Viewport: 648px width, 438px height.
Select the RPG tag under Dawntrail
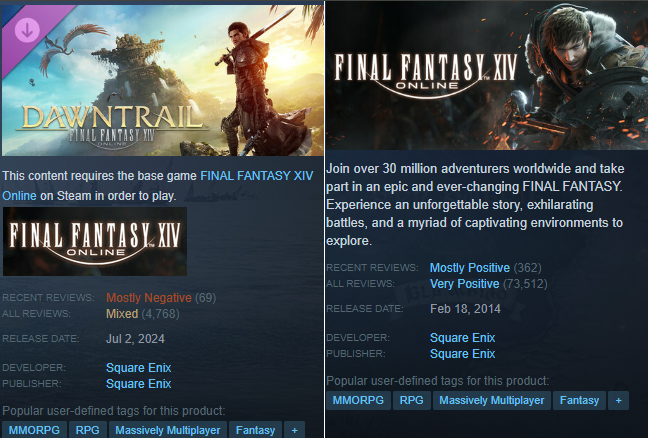tap(88, 430)
